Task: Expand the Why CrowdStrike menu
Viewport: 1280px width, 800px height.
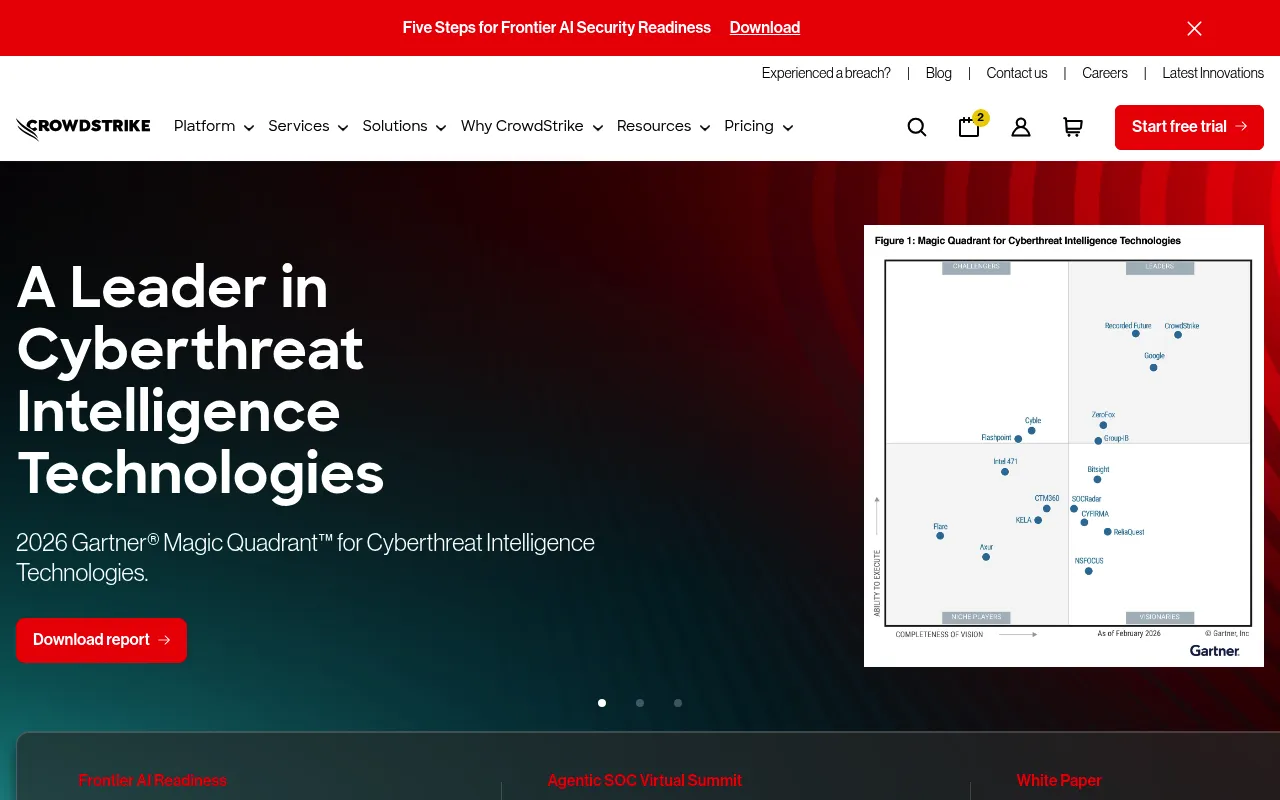Action: [532, 126]
